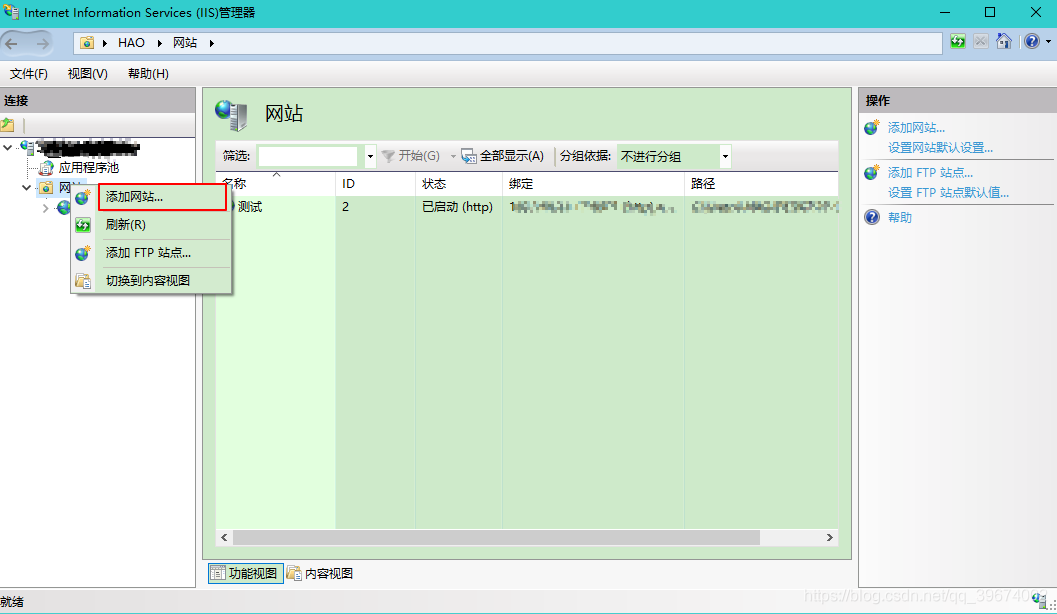Click the scrollbar right arrow

point(830,537)
